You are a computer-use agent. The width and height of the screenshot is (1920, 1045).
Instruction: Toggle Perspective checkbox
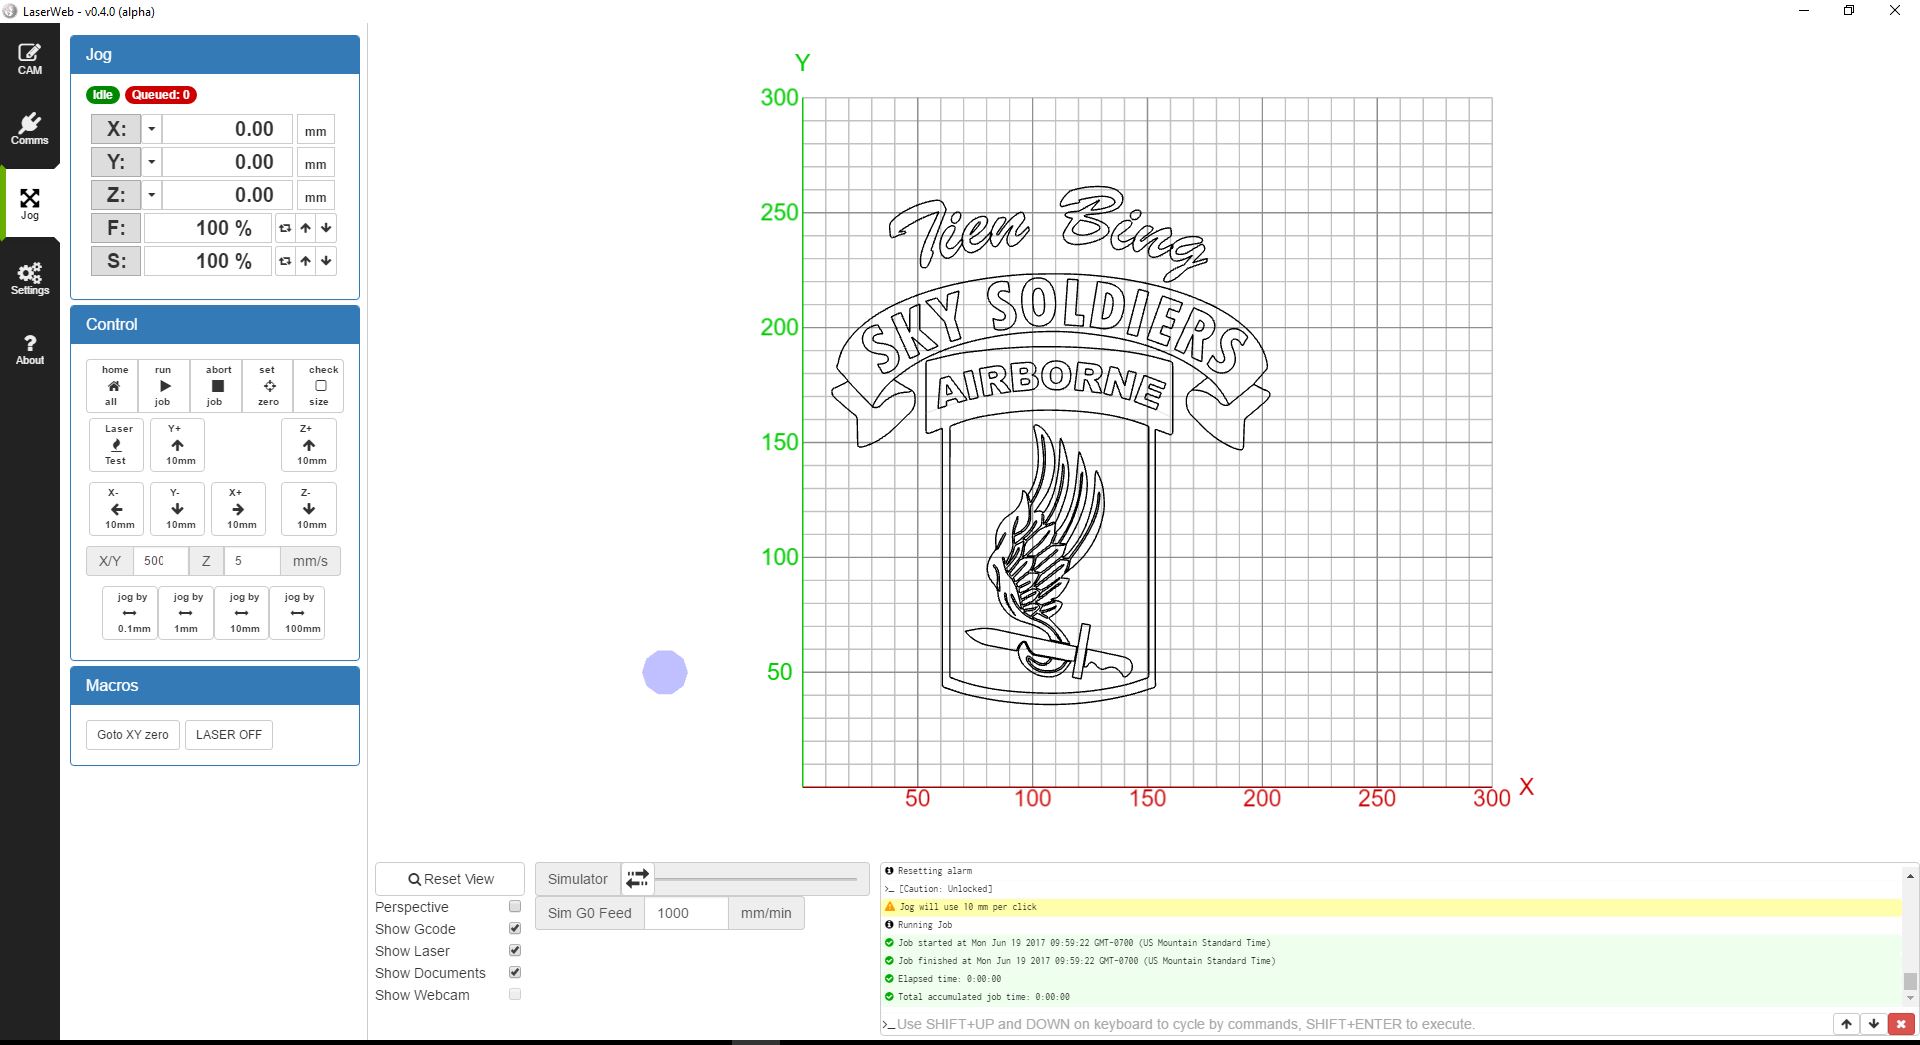(x=515, y=906)
